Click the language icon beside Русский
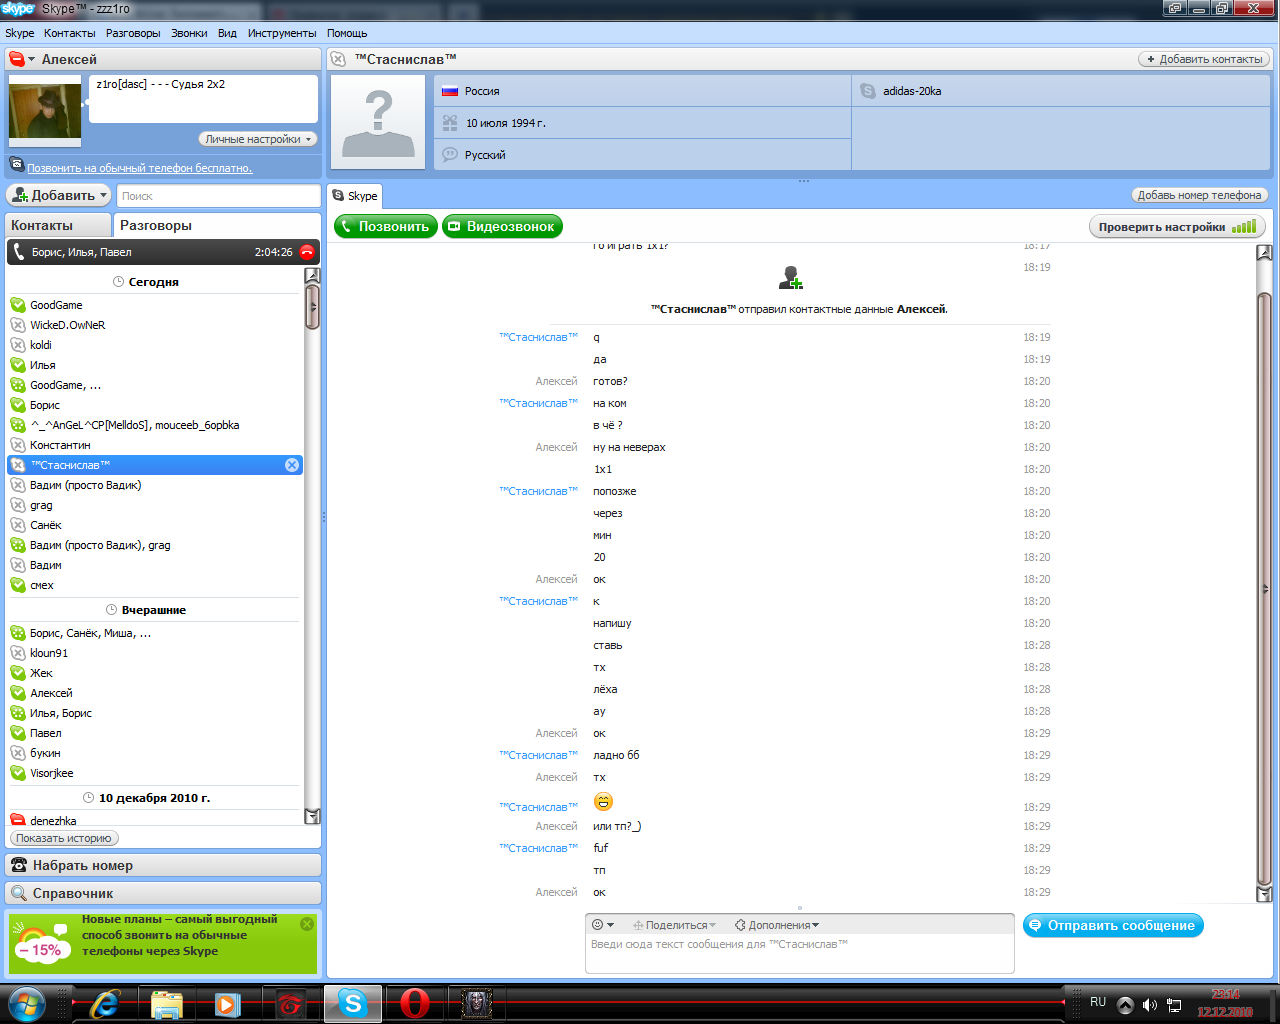The height and width of the screenshot is (1024, 1280). (450, 155)
